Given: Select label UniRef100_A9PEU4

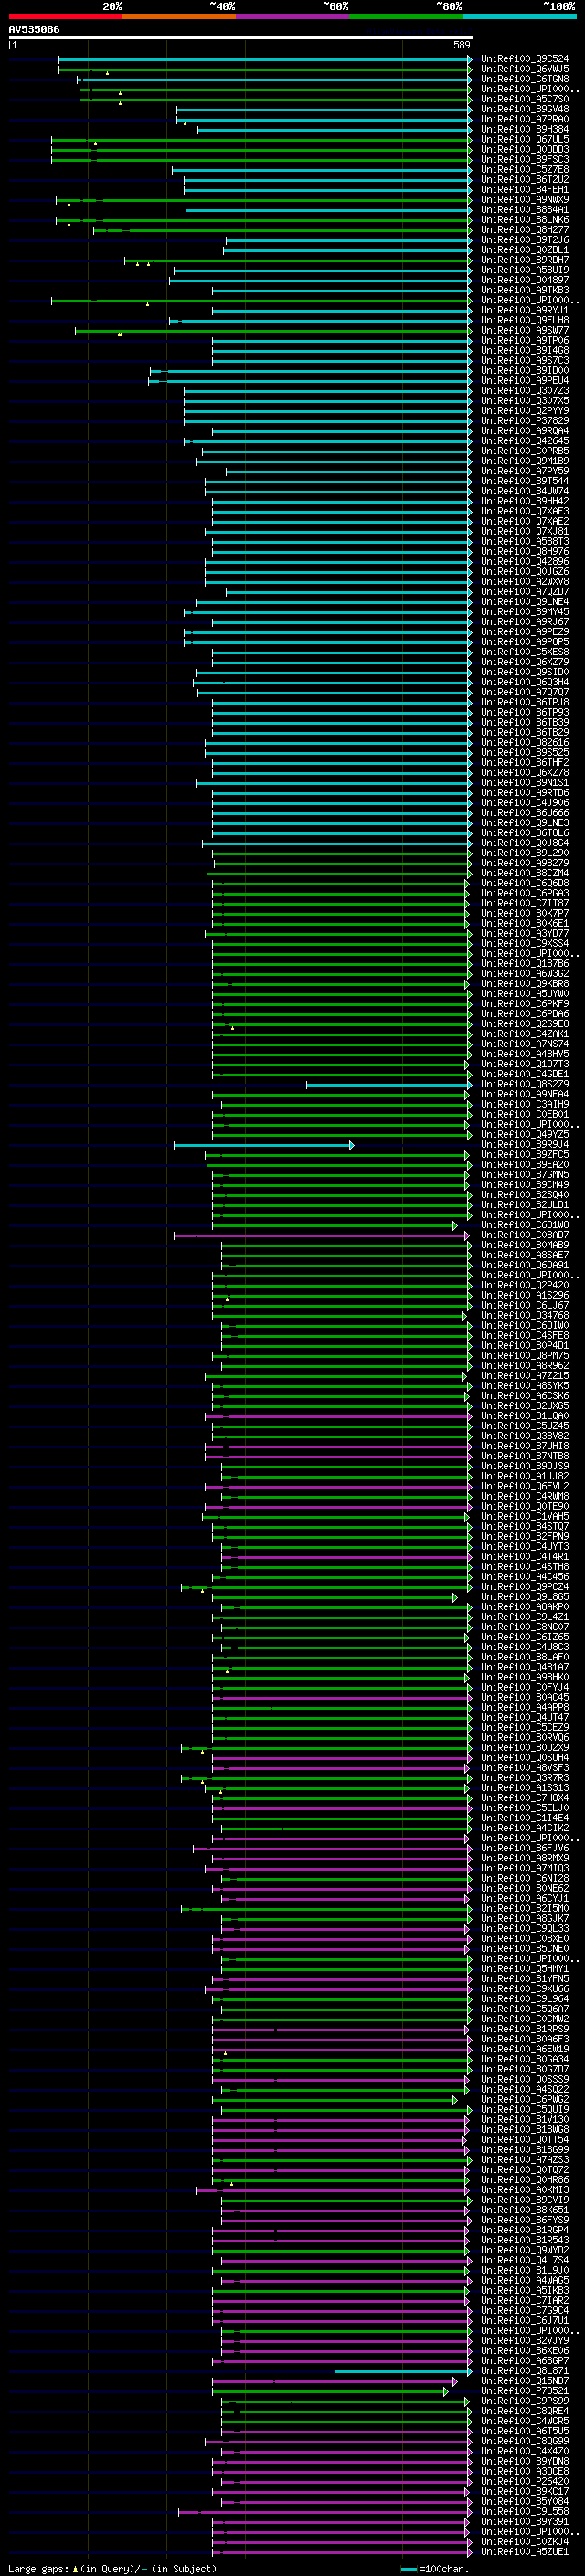Looking at the screenshot, I should (525, 381).
